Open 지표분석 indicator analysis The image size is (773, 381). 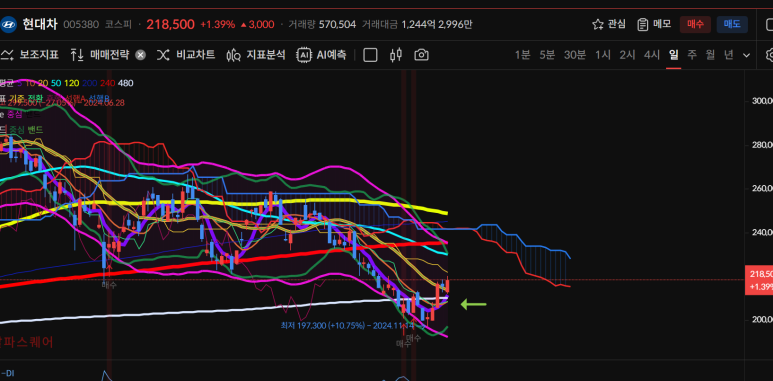tap(256, 55)
